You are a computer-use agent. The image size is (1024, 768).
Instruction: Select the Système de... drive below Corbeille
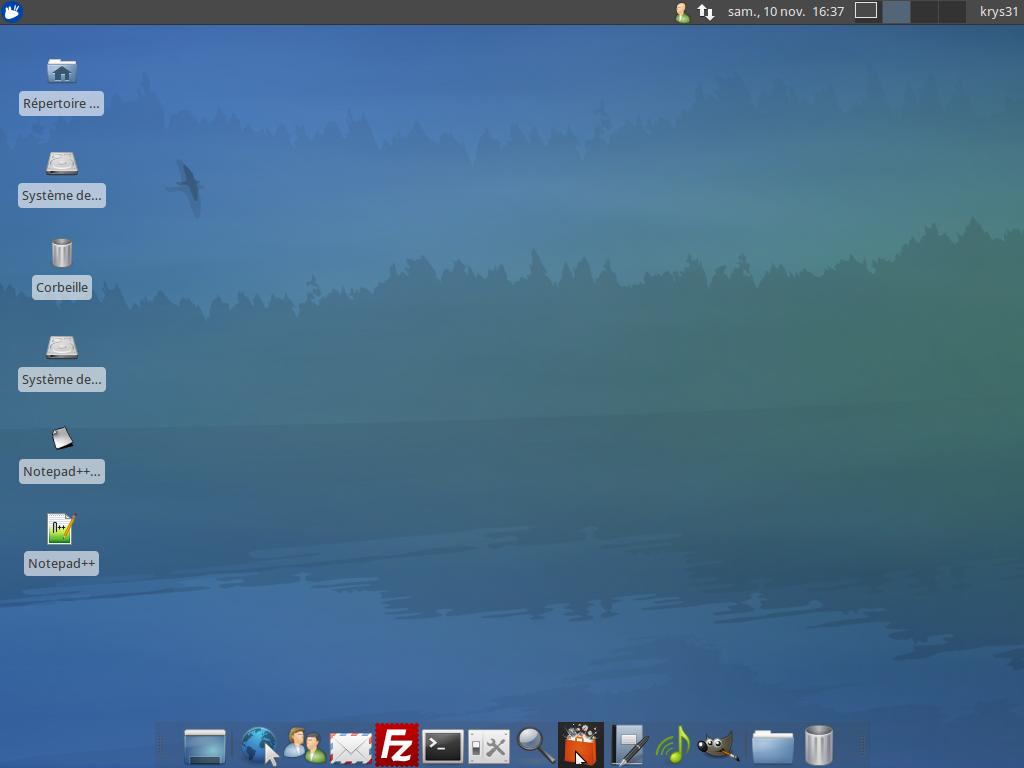point(61,347)
